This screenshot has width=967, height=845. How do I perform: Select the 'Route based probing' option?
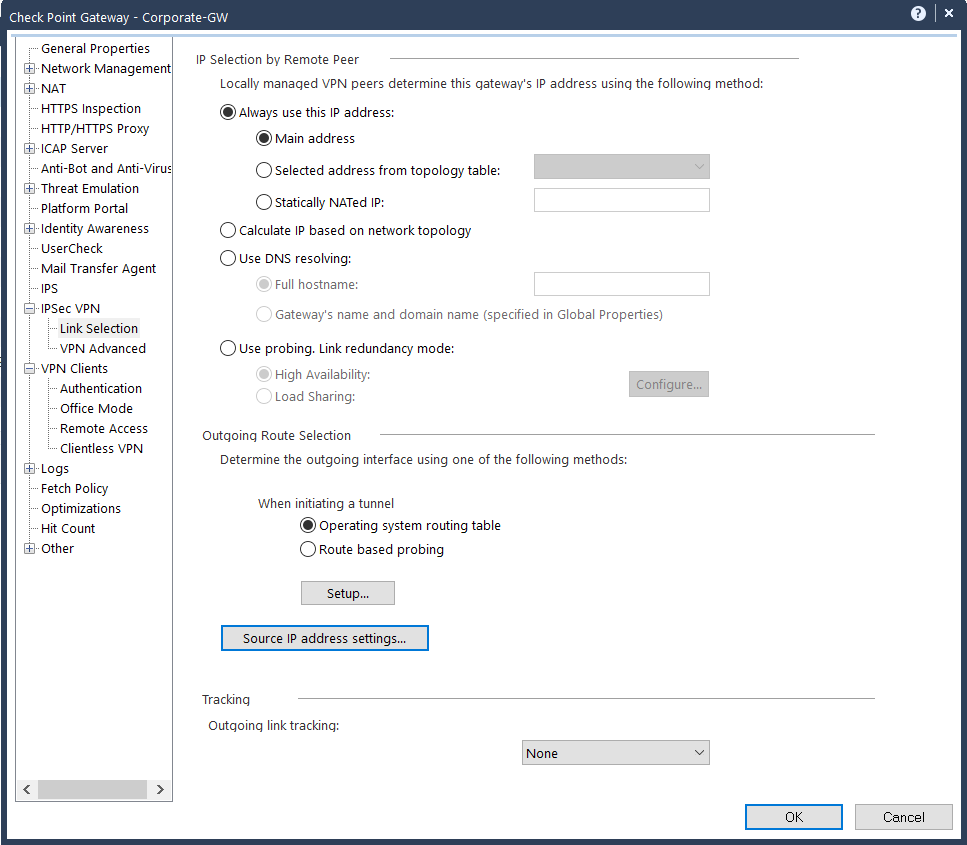(x=308, y=549)
